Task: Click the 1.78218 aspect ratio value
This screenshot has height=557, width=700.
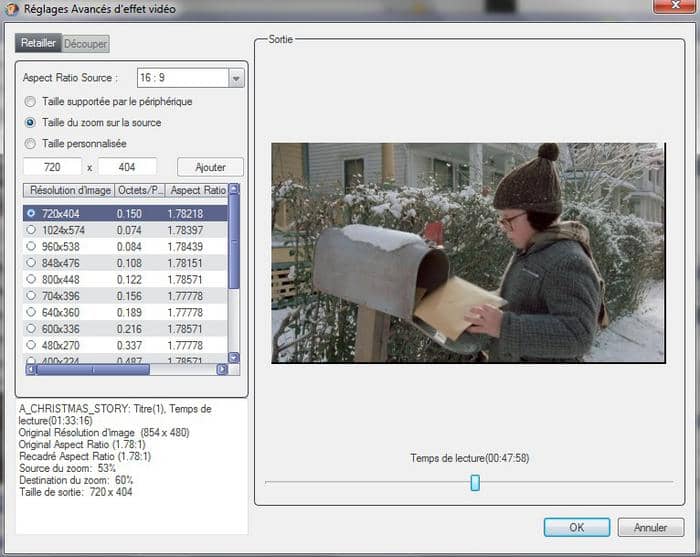Action: point(185,214)
